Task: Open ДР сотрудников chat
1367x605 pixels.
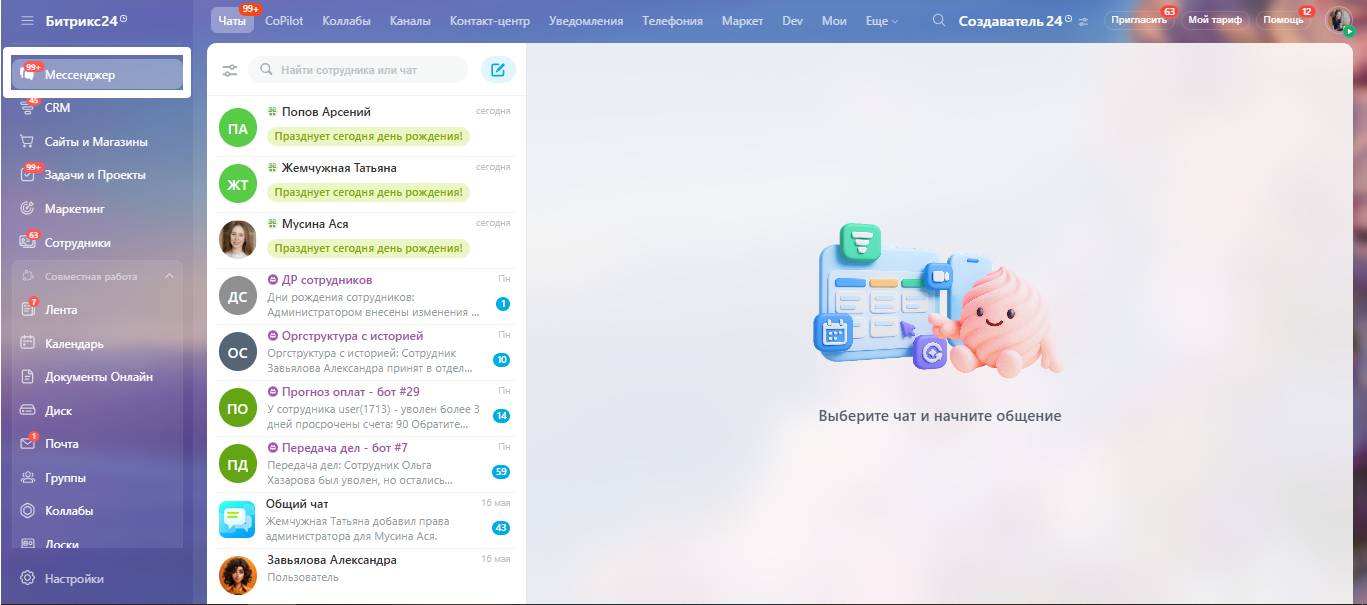Action: (x=366, y=295)
